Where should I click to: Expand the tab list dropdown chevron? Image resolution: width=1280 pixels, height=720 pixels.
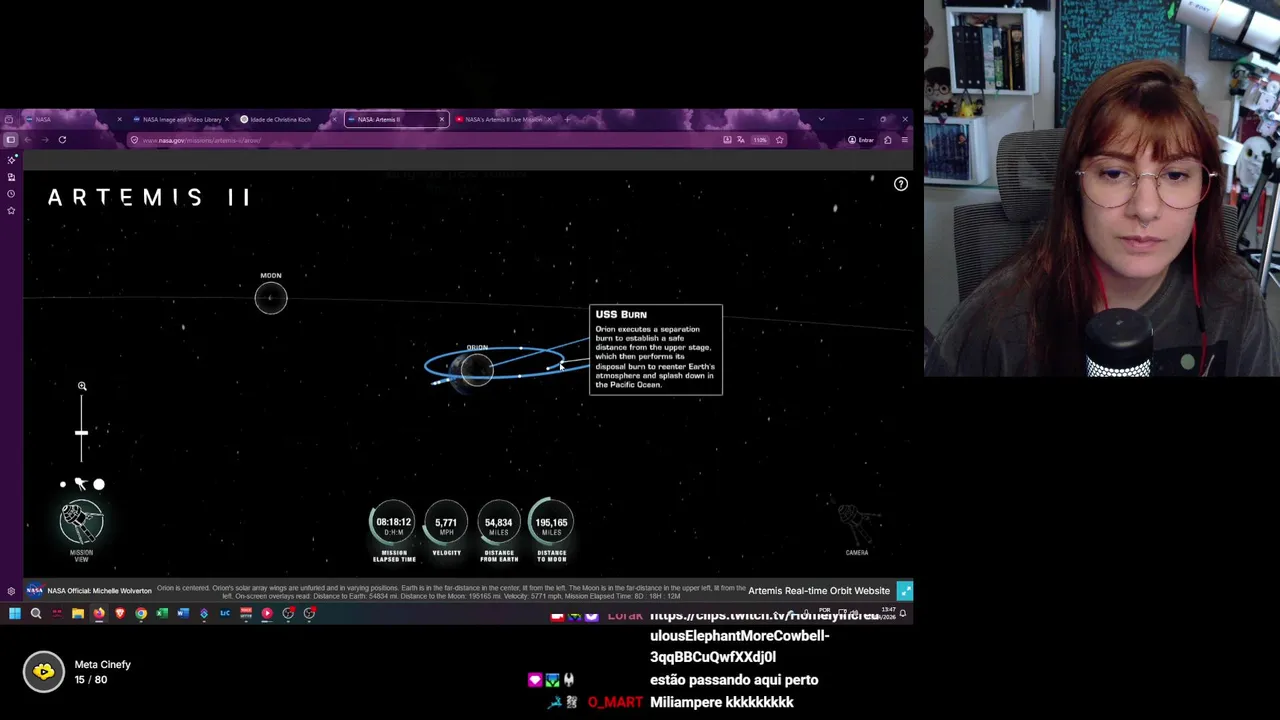[821, 119]
